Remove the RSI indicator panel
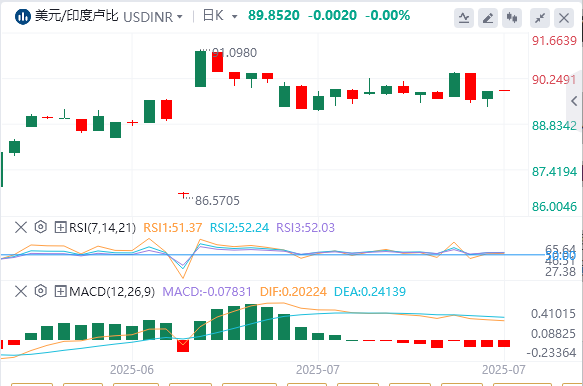Viewport: 583px width, 386px height. [21, 227]
